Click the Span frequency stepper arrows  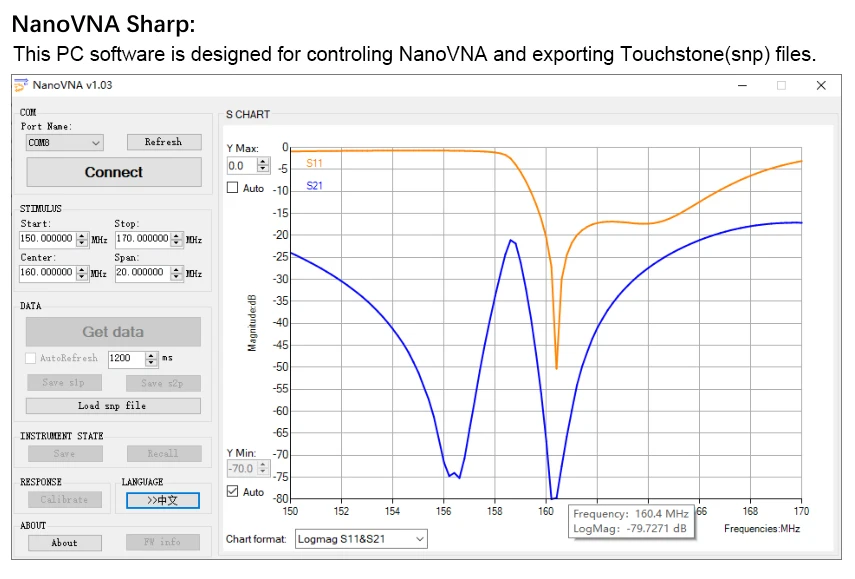[176, 273]
